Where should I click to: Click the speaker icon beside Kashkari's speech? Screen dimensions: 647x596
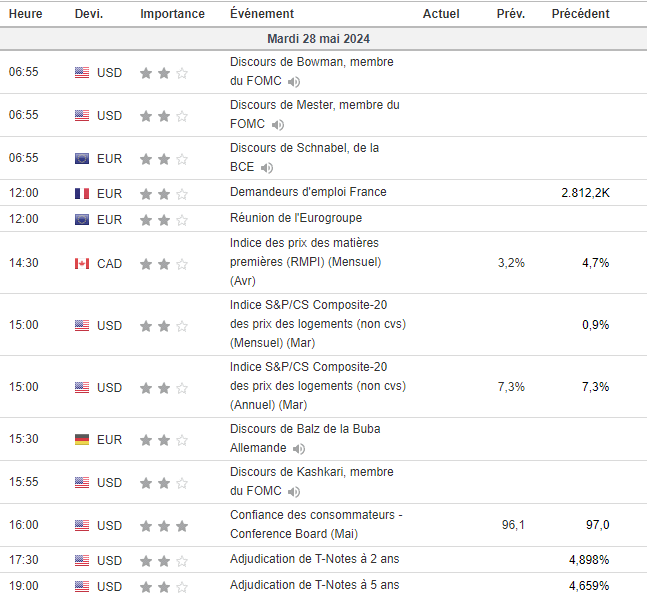[x=294, y=492]
